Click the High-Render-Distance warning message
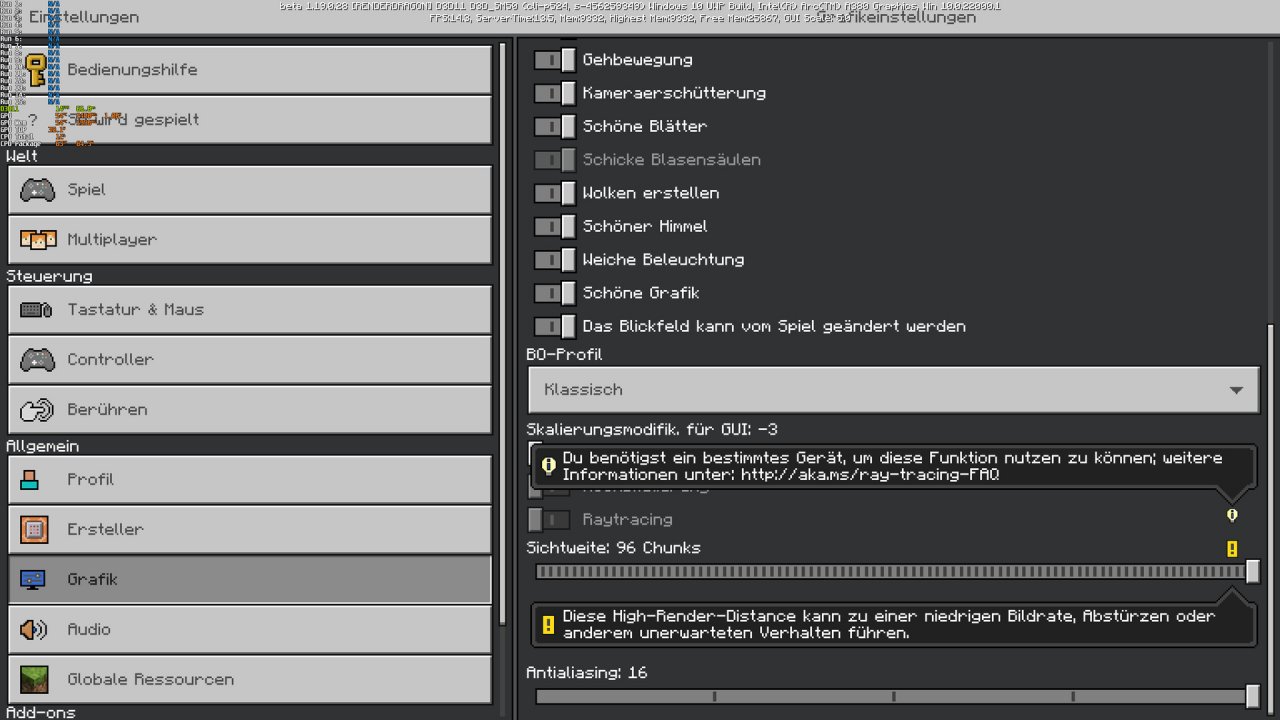Image resolution: width=1280 pixels, height=720 pixels. 893,625
